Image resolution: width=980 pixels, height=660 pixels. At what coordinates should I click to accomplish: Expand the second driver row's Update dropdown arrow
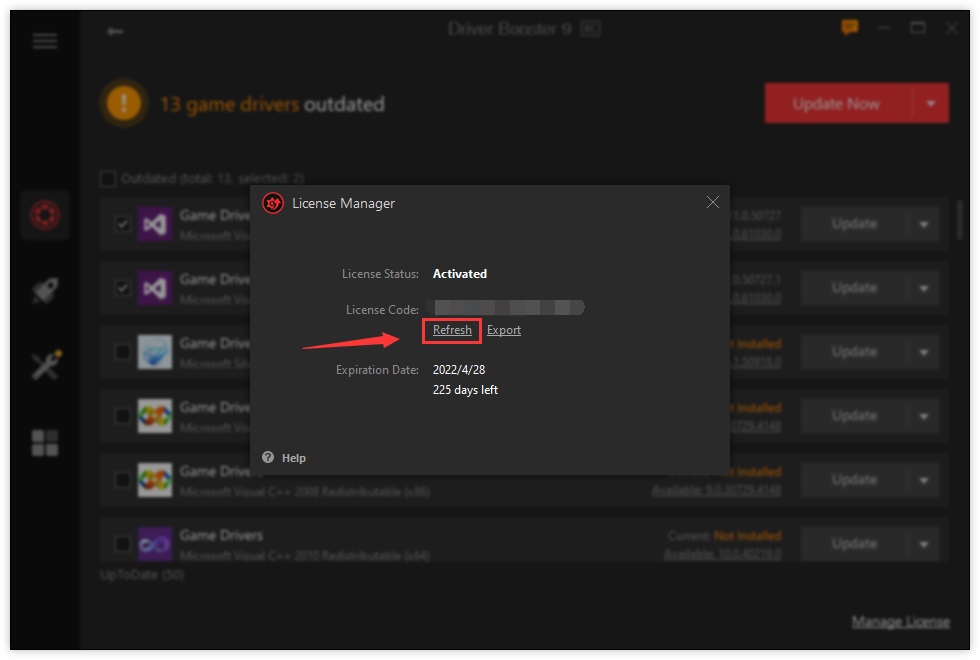click(x=923, y=288)
